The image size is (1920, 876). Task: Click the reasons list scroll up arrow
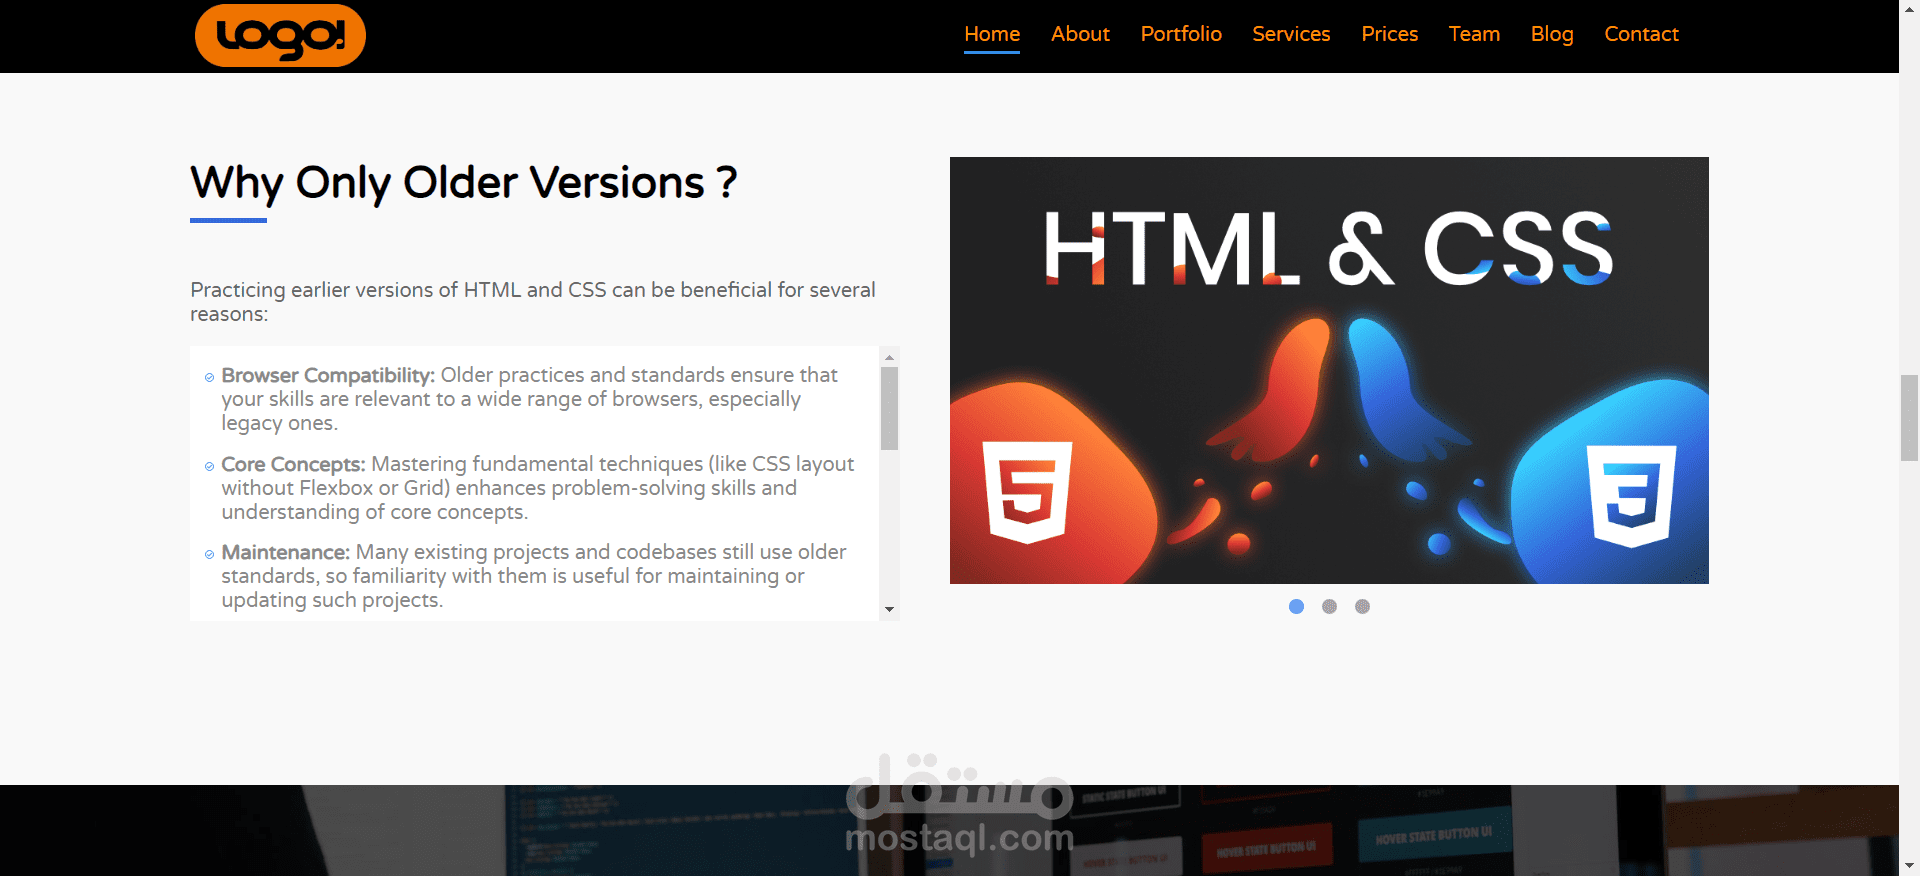pyautogui.click(x=889, y=357)
